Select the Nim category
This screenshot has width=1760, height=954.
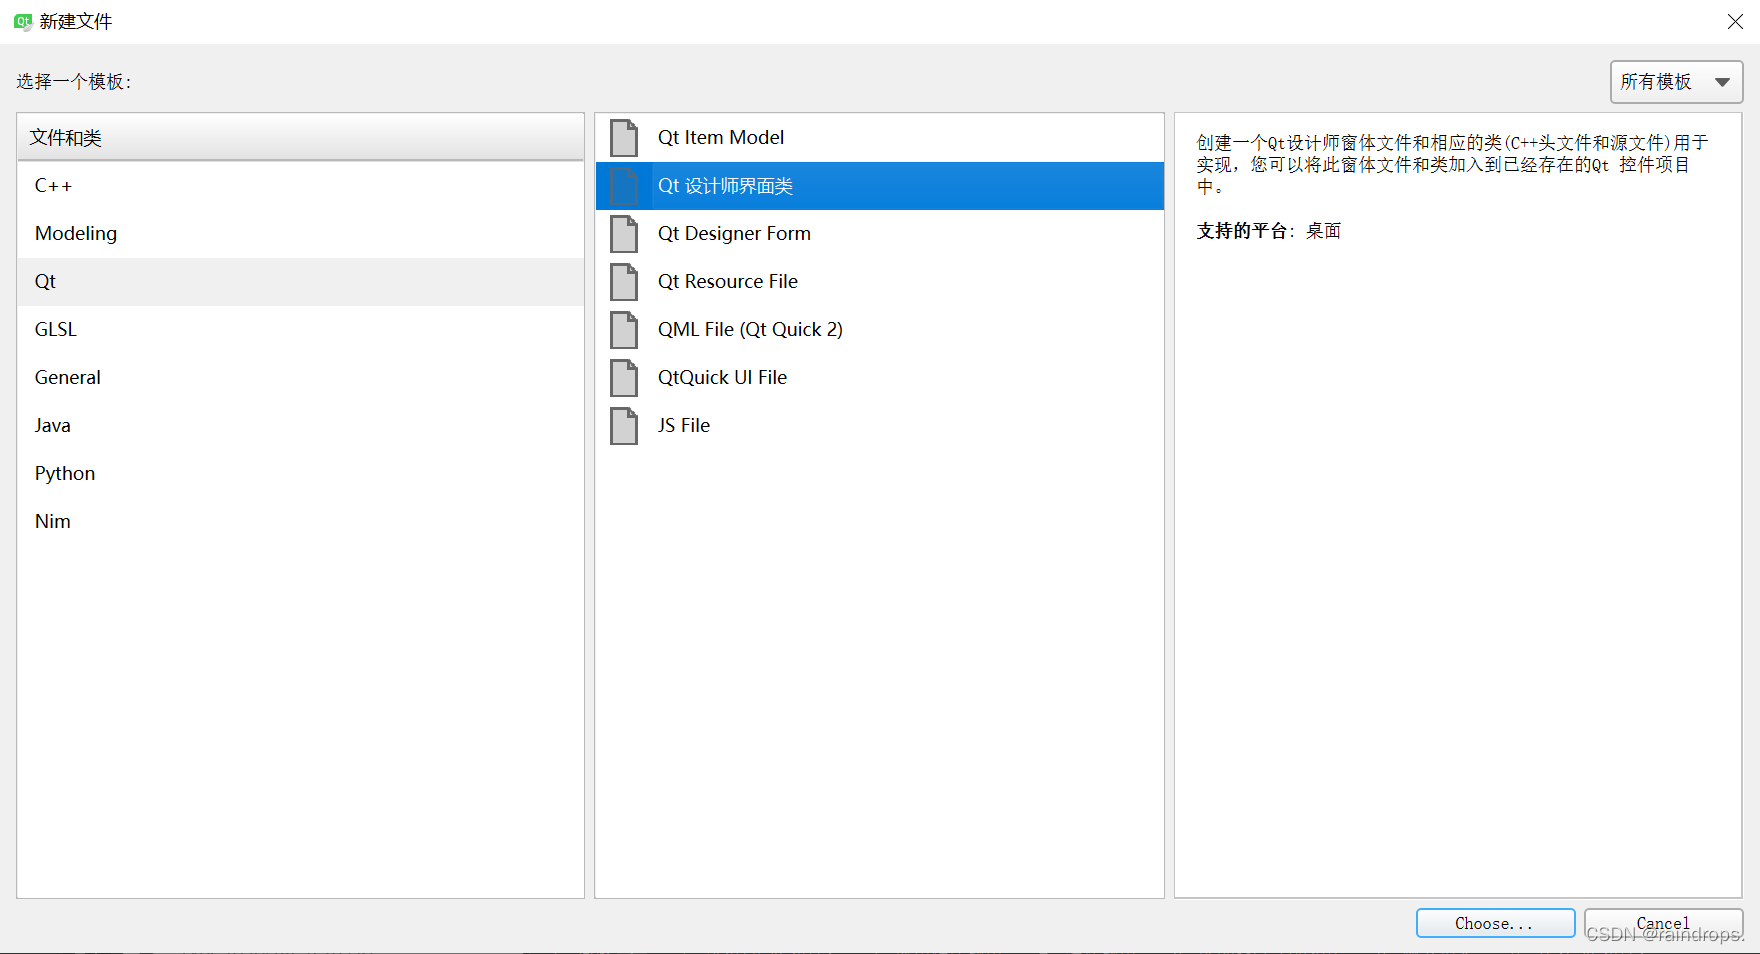[300, 522]
